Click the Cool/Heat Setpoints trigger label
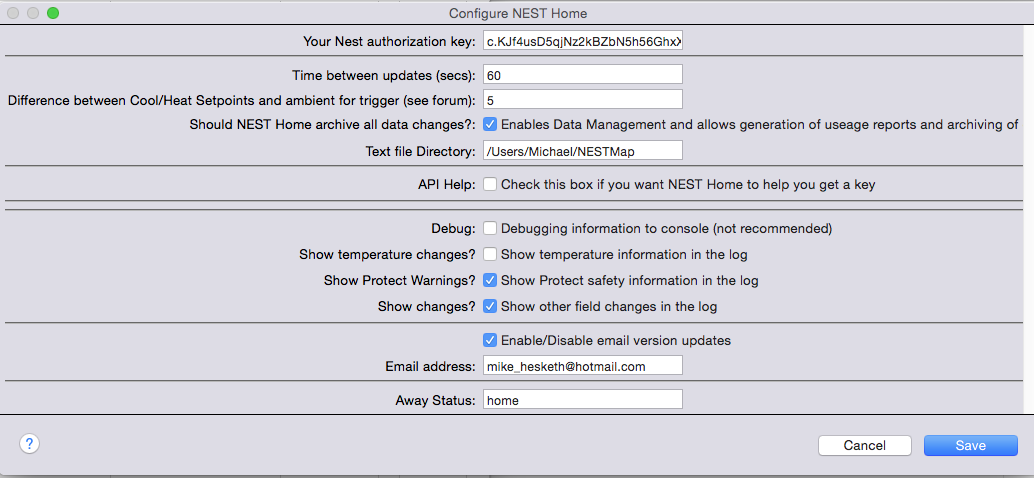The width and height of the screenshot is (1034, 478). click(241, 101)
